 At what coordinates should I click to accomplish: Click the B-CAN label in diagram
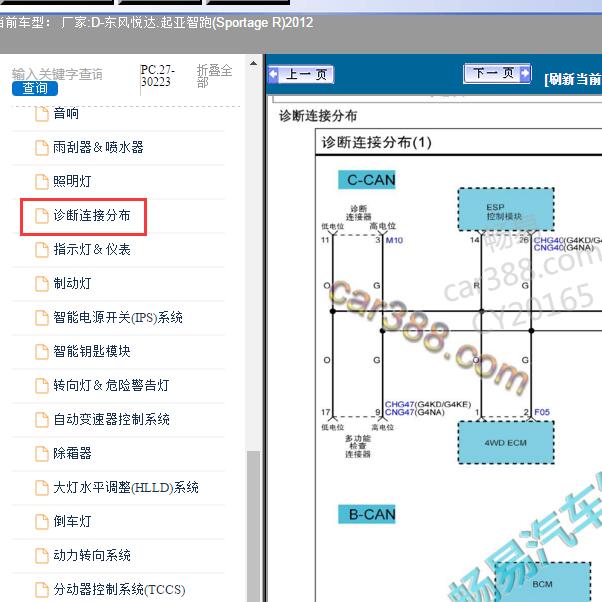[x=367, y=514]
